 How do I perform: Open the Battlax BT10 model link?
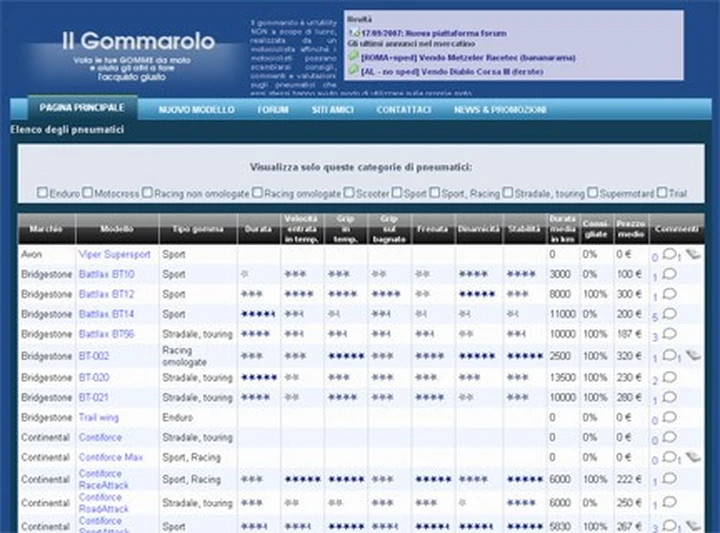click(x=107, y=274)
